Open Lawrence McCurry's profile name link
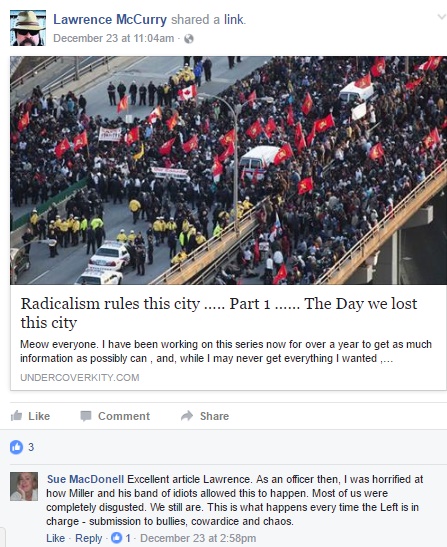The image size is (447, 547). point(110,20)
